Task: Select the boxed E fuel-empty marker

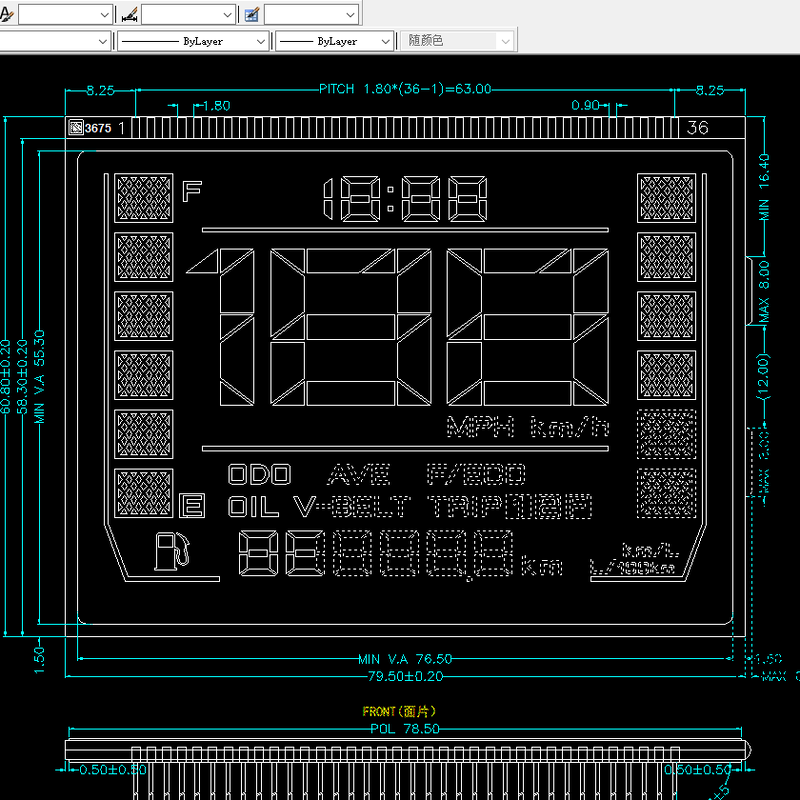Action: click(191, 506)
